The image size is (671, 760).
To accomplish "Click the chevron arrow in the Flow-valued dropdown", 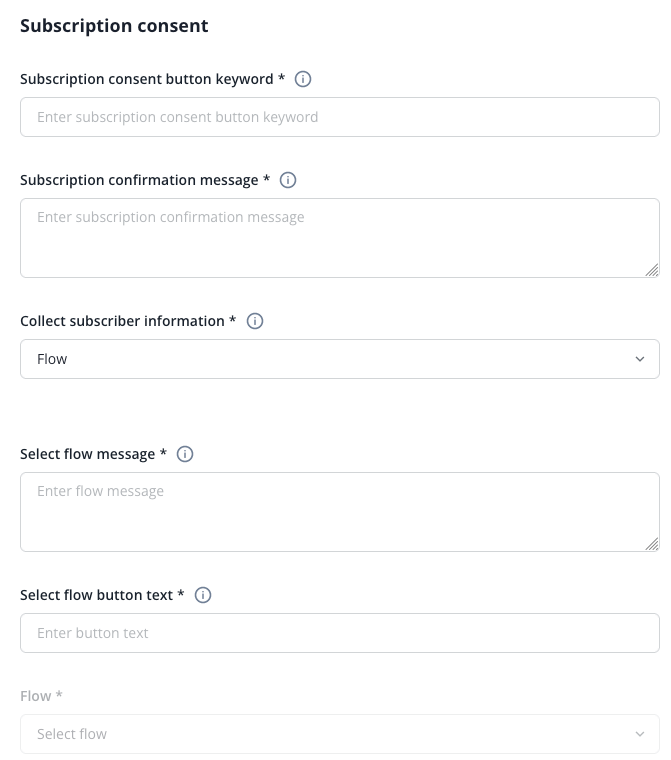I will click(x=640, y=359).
